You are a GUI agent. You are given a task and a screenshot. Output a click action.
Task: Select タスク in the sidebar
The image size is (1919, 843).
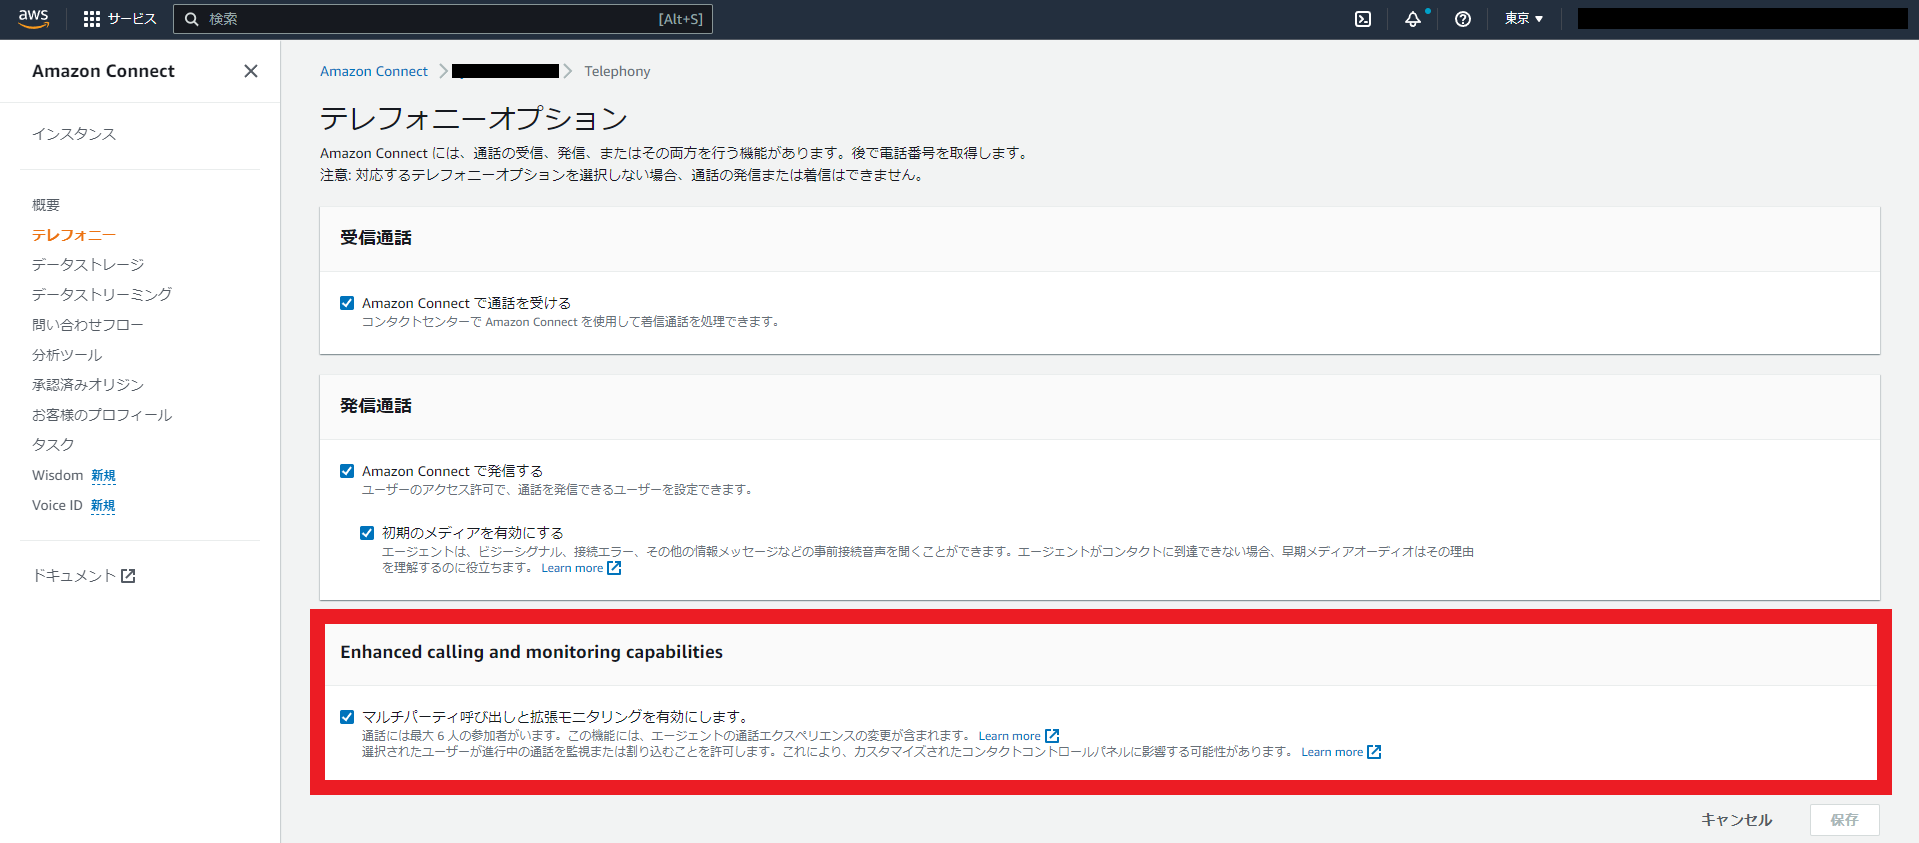(53, 445)
